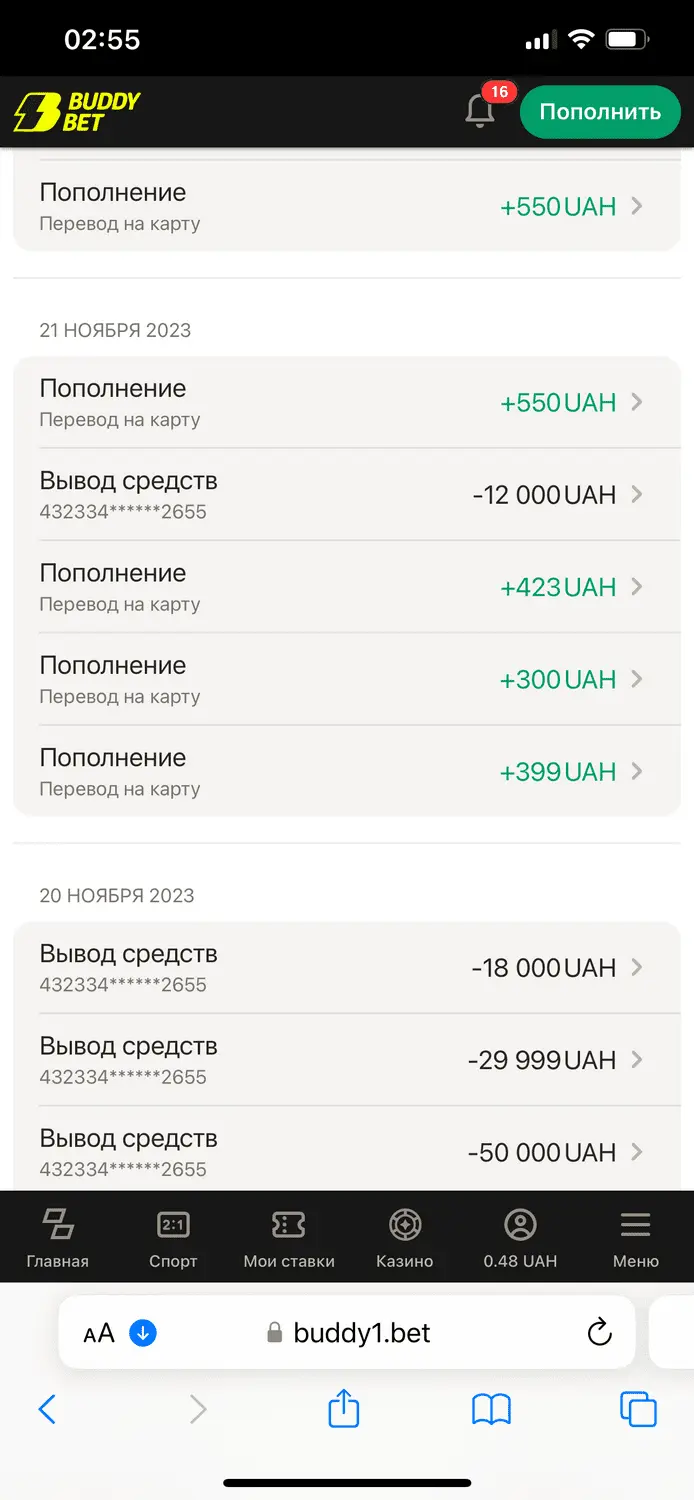694x1500 pixels.
Task: Expand the -50 000 UAH withdrawal chevron
Action: 637,1152
